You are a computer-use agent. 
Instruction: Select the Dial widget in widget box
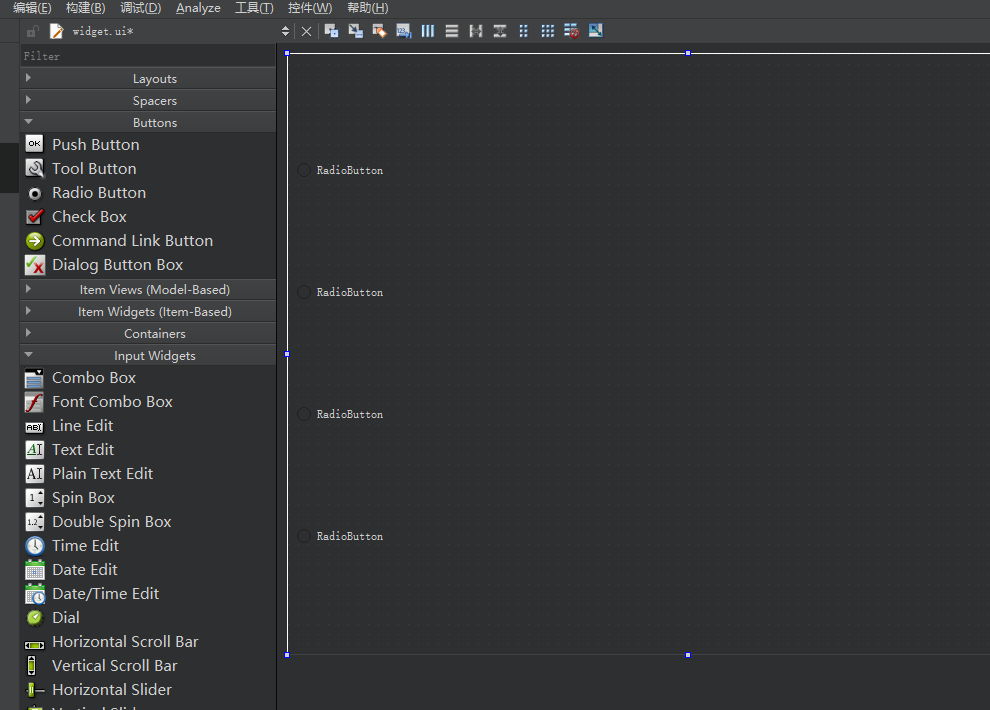[x=66, y=618]
